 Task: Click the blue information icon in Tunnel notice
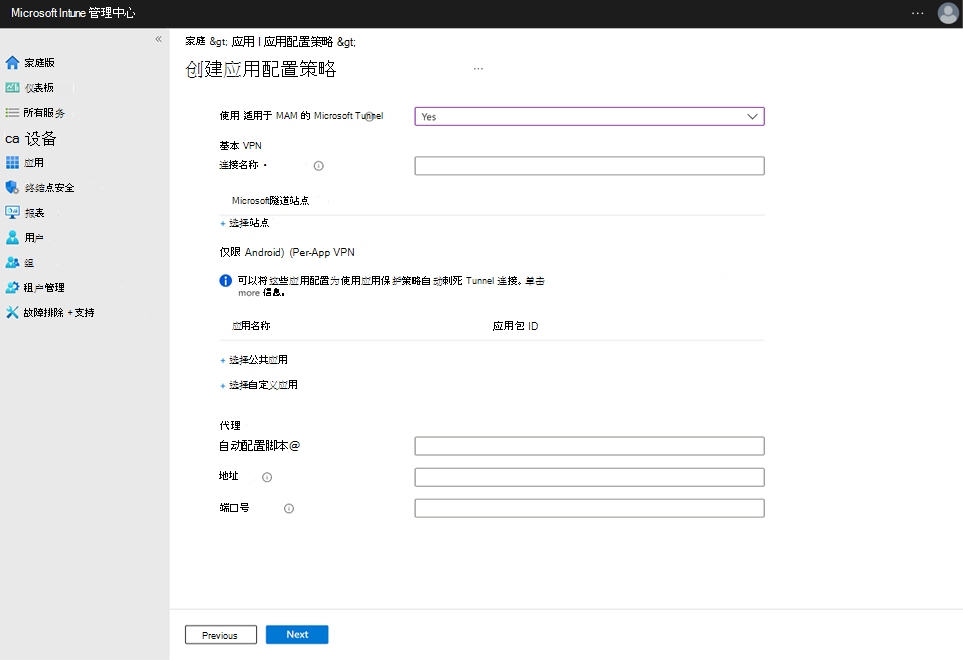coord(225,281)
